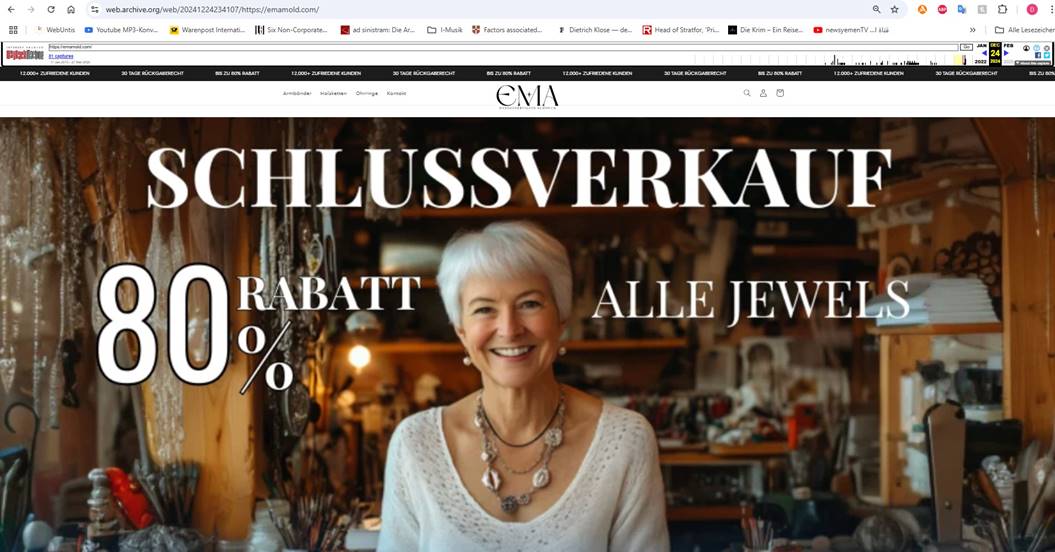Go to the browser home icon

point(71,9)
